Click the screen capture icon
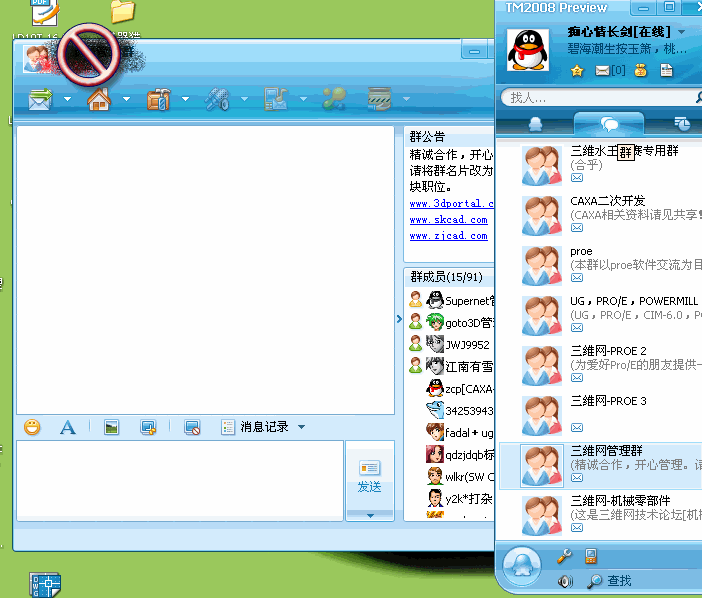This screenshot has height=598, width=702. 148,427
